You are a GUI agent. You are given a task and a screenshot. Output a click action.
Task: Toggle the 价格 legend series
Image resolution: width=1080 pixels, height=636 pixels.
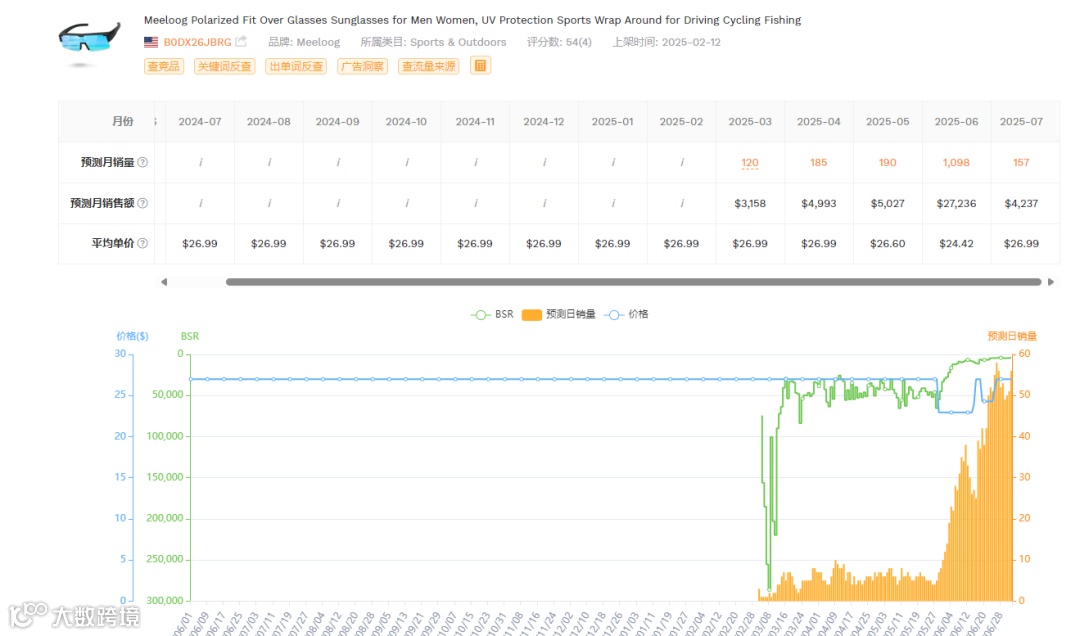pyautogui.click(x=626, y=314)
